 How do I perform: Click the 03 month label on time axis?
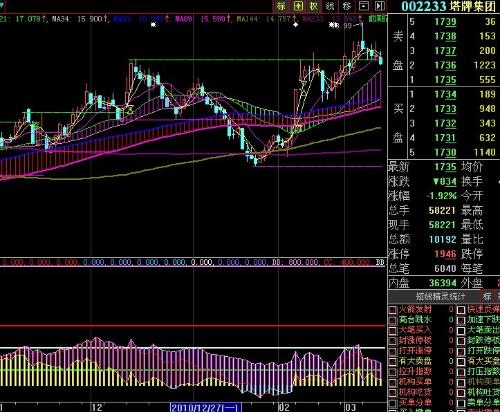tap(350, 407)
